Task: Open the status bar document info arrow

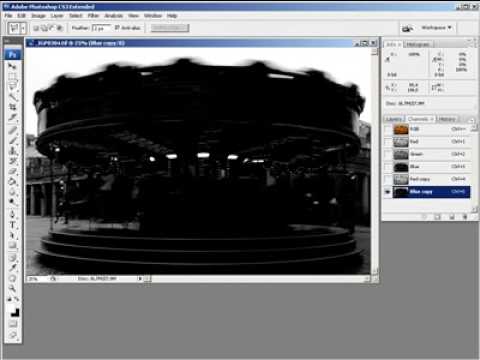Action: tap(140, 278)
